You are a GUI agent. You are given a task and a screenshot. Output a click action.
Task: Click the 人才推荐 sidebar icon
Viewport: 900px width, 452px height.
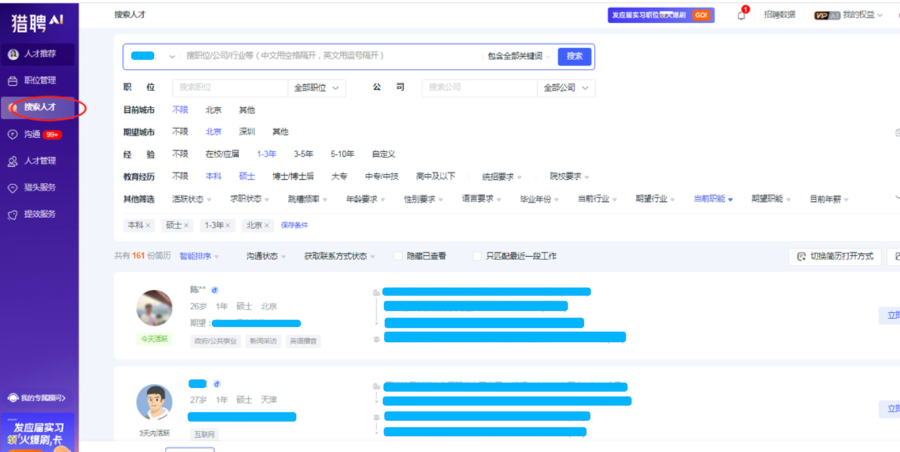[x=12, y=54]
